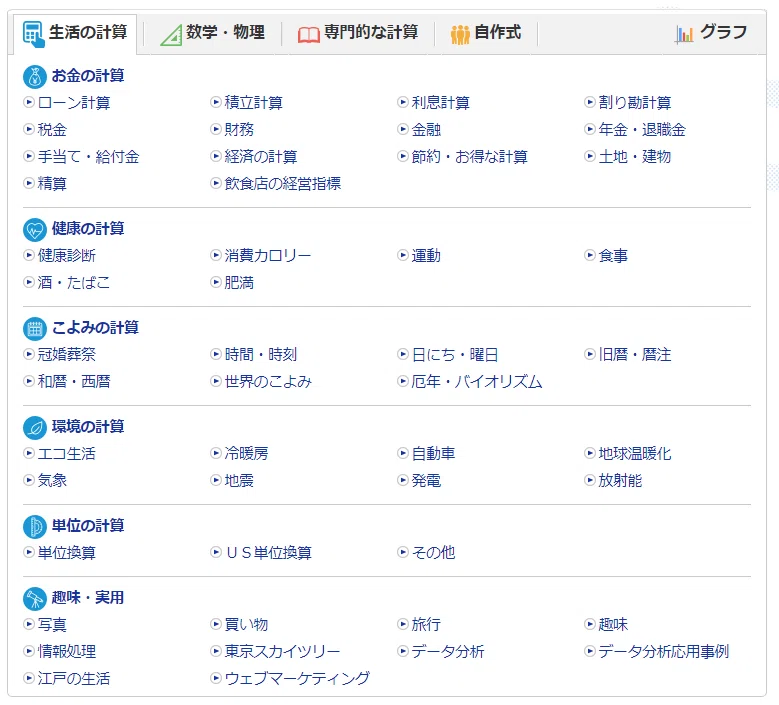This screenshot has height=705, width=779.
Task: Open 時間・時刻 link
Action: coord(261,354)
